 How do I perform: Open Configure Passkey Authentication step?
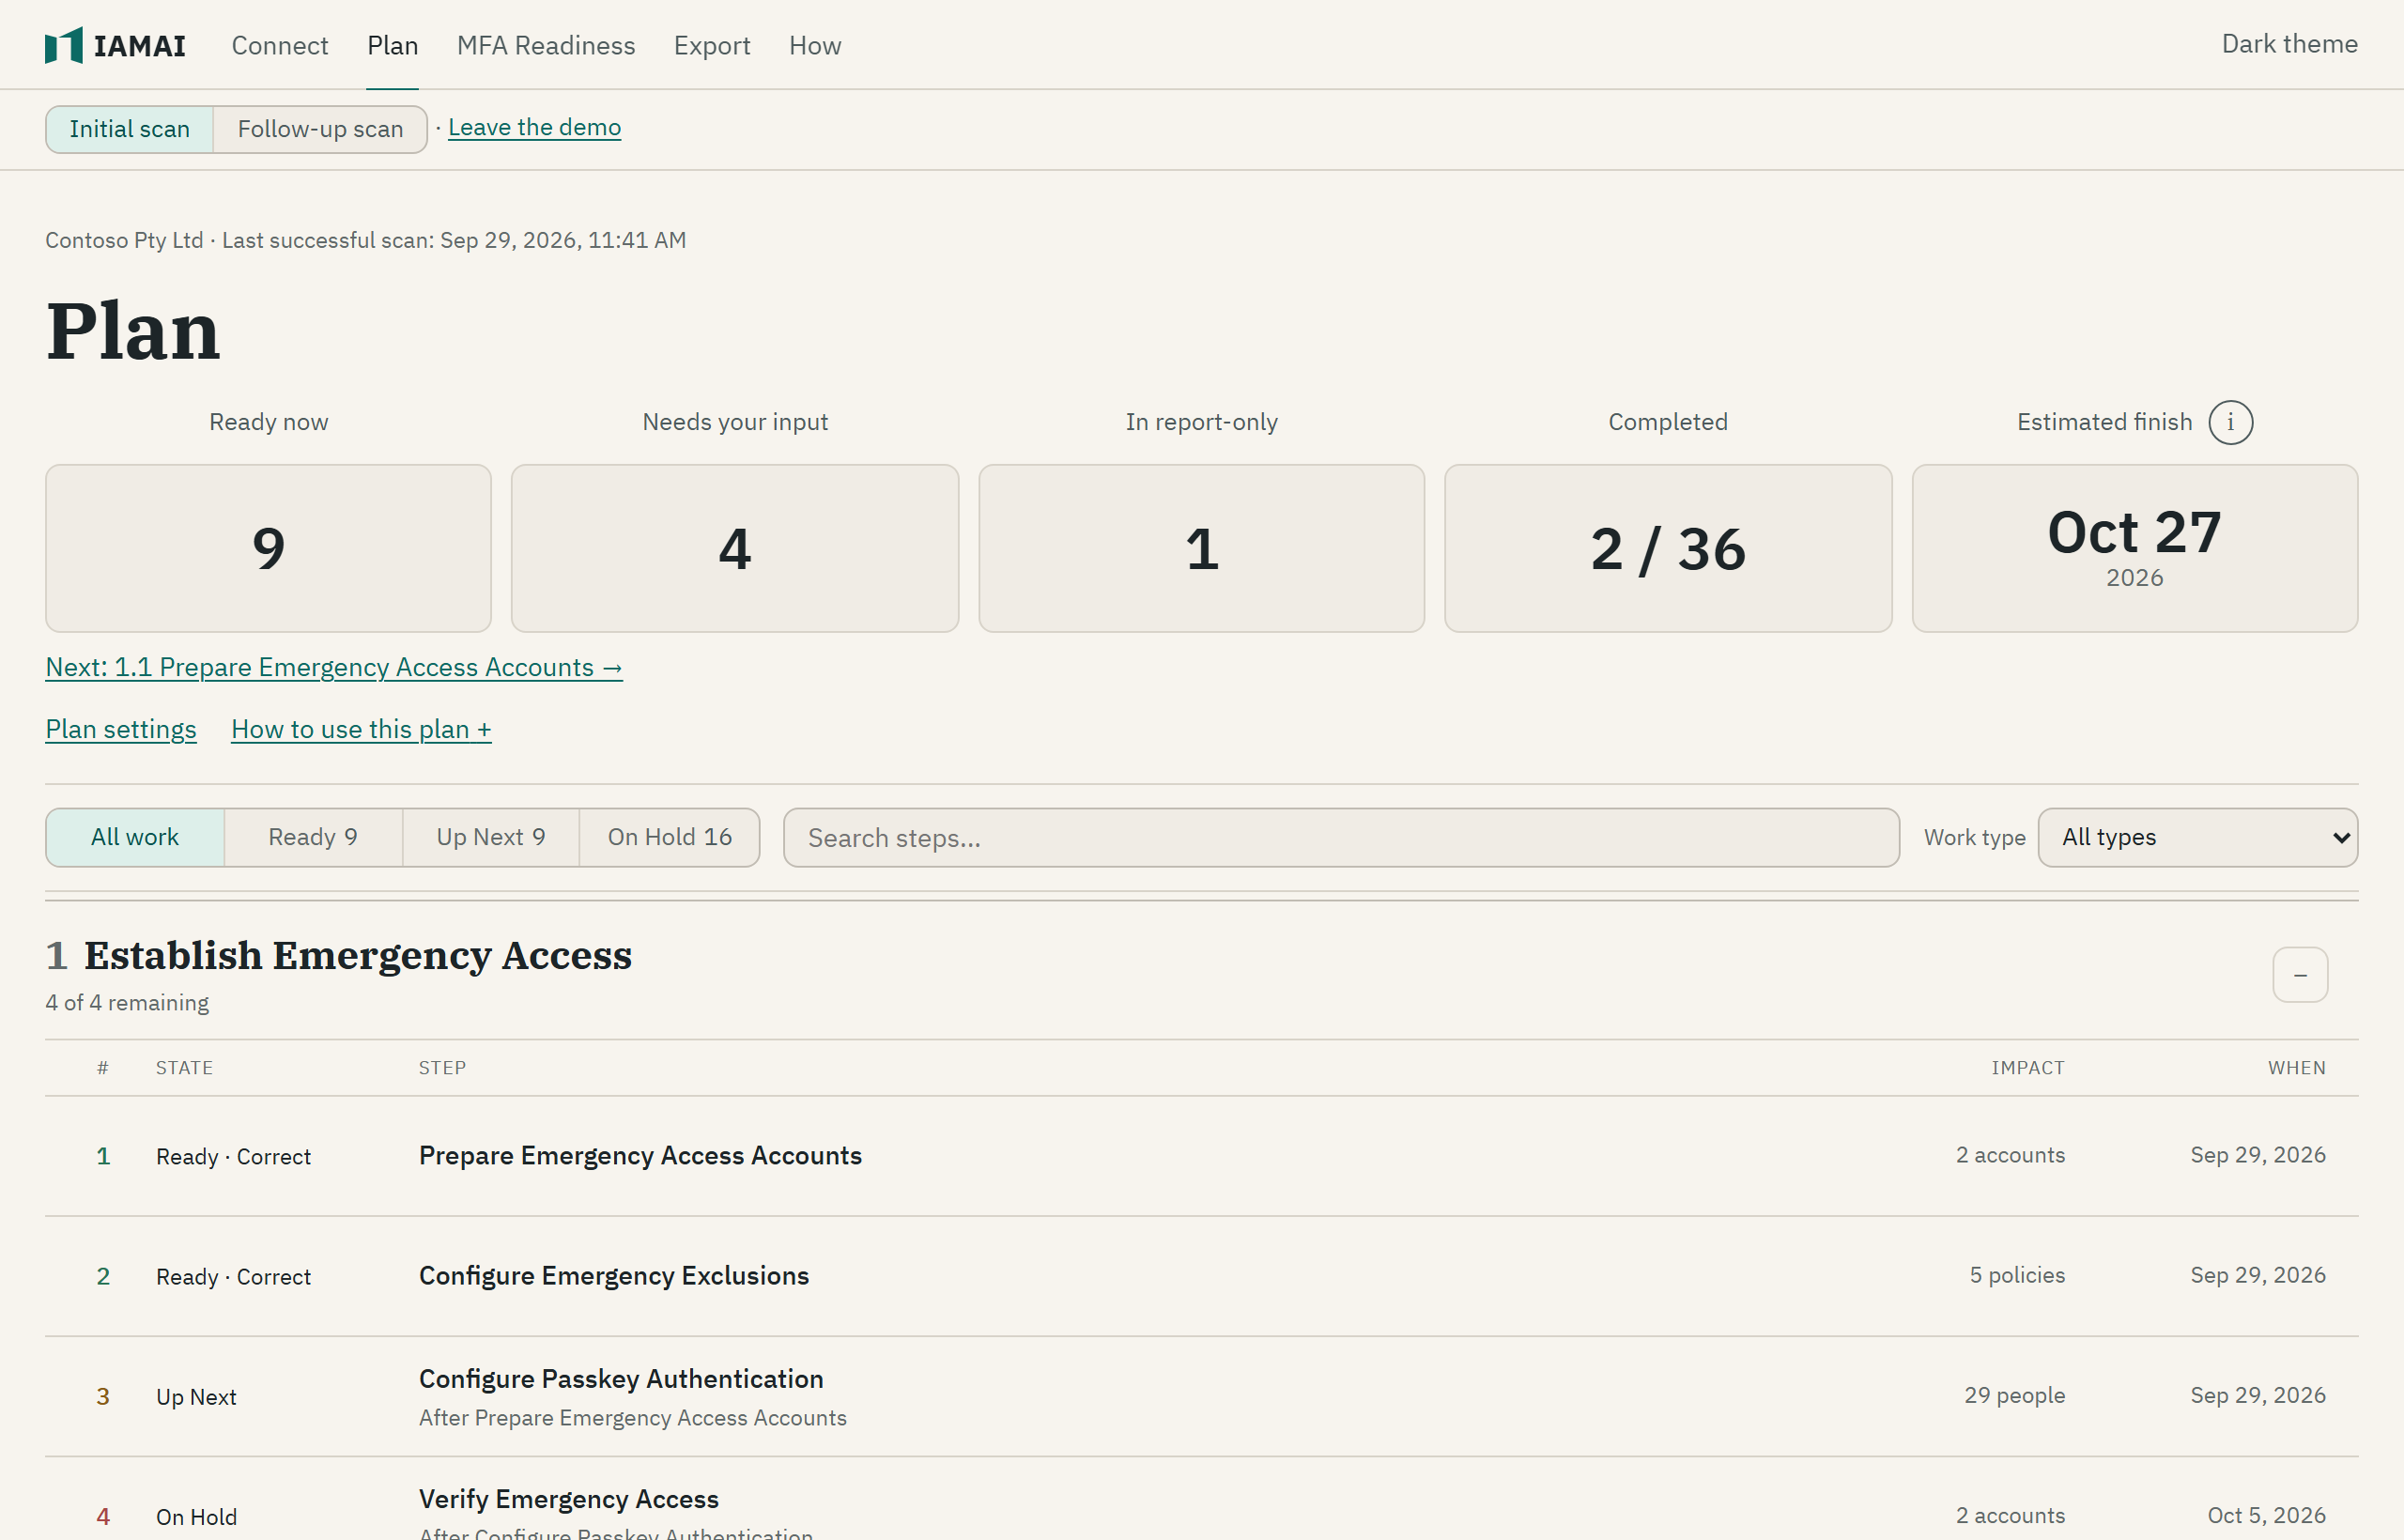pyautogui.click(x=621, y=1379)
